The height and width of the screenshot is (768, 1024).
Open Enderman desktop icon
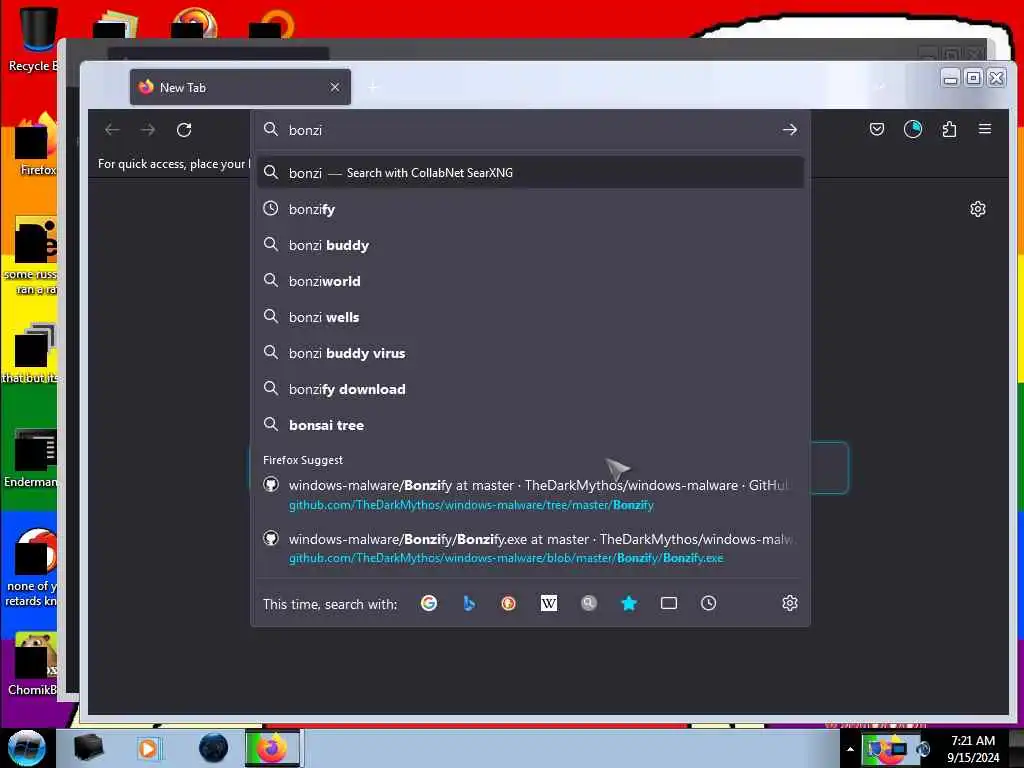(31, 458)
